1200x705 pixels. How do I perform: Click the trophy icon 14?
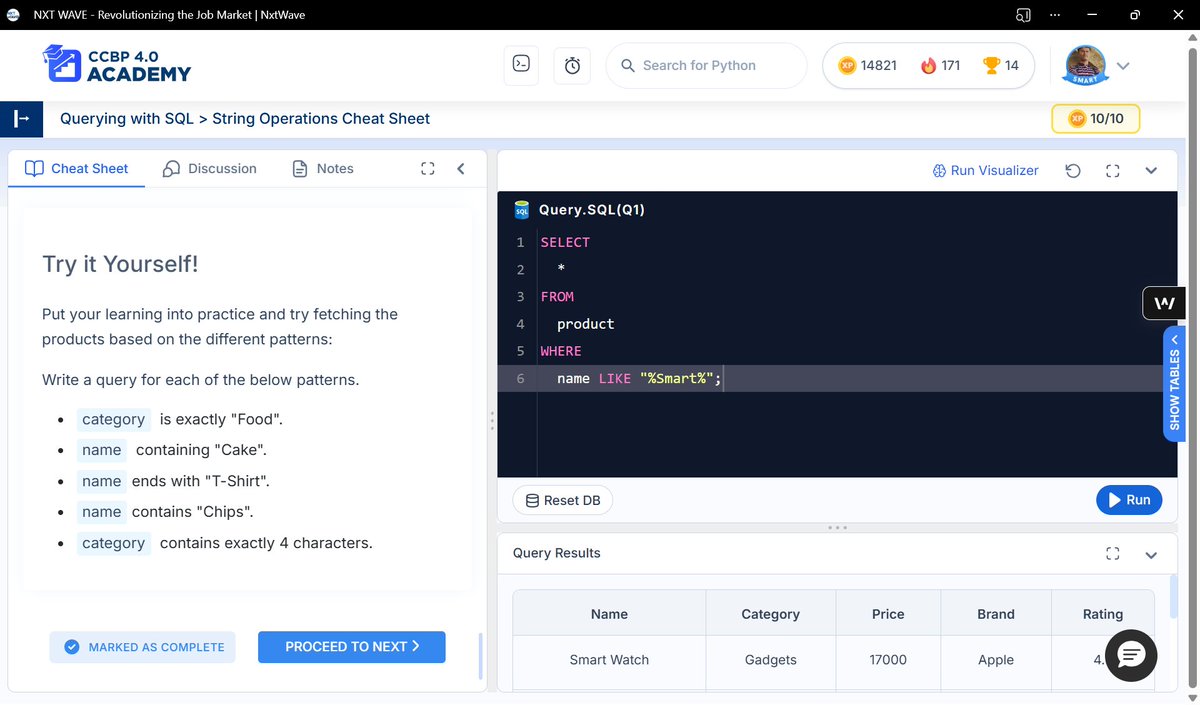pos(1000,65)
